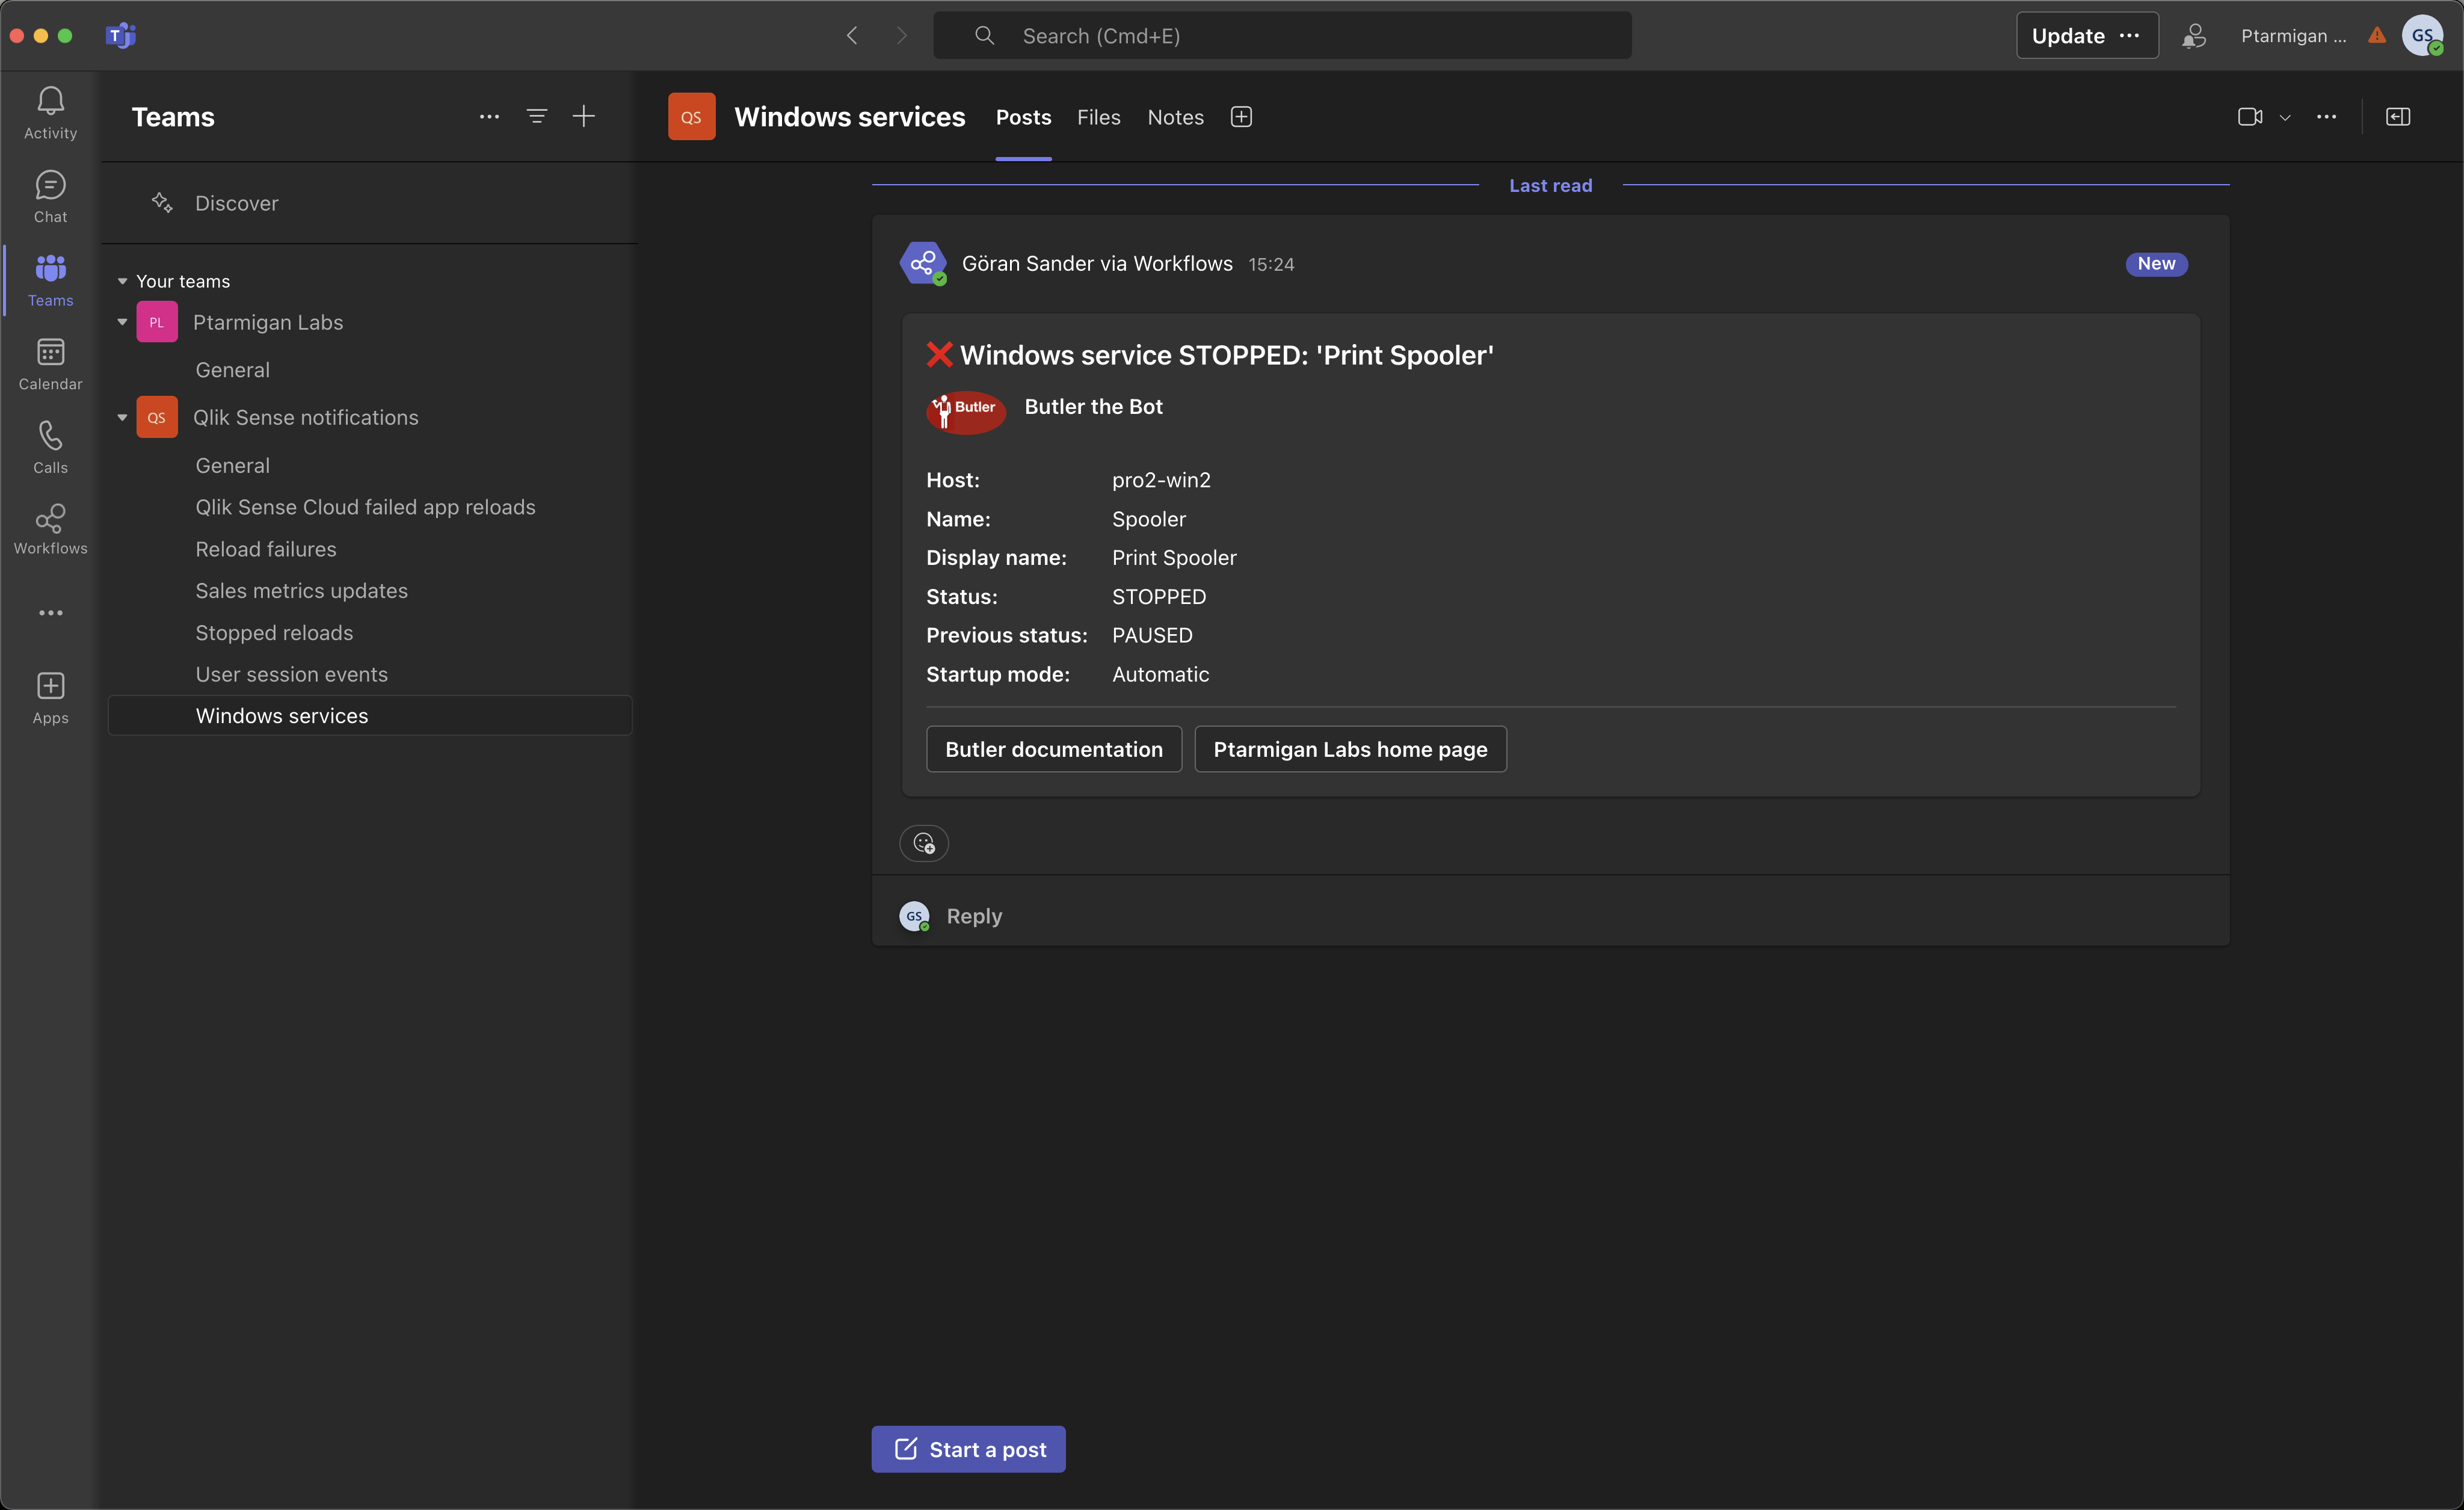Switch to the Posts tab
Image resolution: width=2464 pixels, height=1510 pixels.
(x=1023, y=117)
